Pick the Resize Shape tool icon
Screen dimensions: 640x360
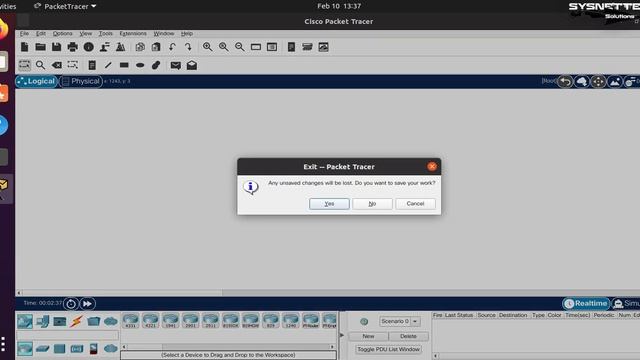73,65
